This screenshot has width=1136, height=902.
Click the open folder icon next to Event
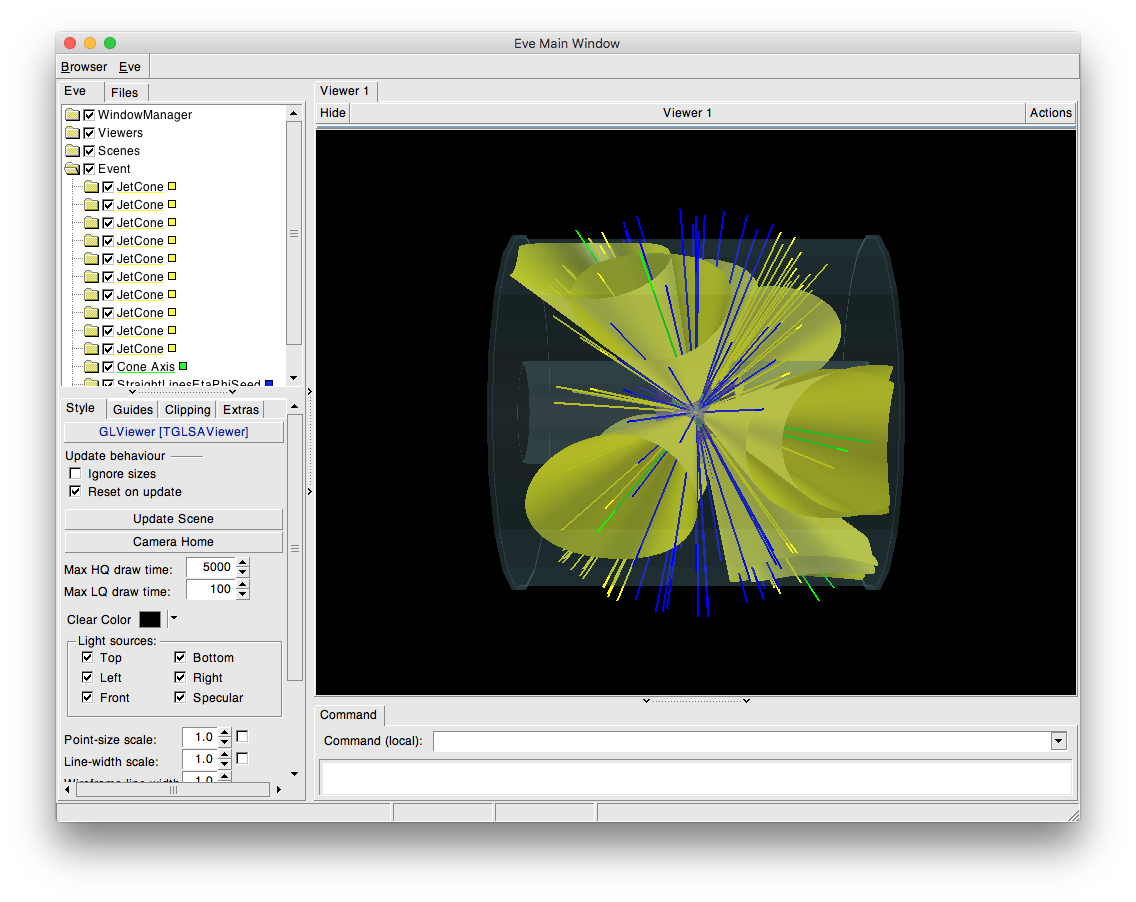pyautogui.click(x=72, y=169)
